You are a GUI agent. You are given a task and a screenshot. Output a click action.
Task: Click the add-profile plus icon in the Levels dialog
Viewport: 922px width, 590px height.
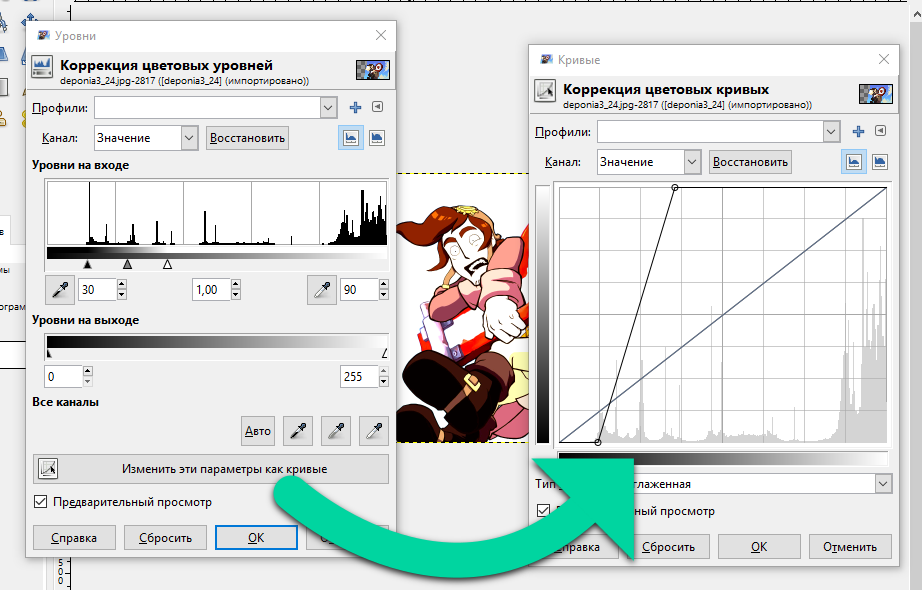click(x=355, y=108)
